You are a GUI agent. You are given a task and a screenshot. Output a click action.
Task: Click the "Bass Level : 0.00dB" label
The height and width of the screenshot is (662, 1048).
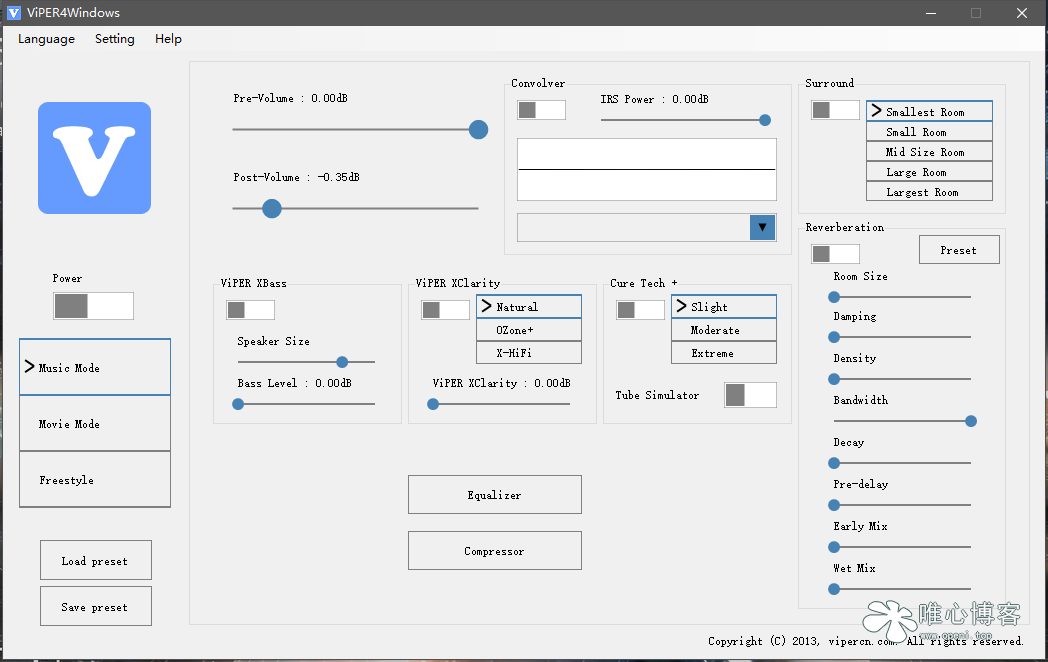pos(295,383)
